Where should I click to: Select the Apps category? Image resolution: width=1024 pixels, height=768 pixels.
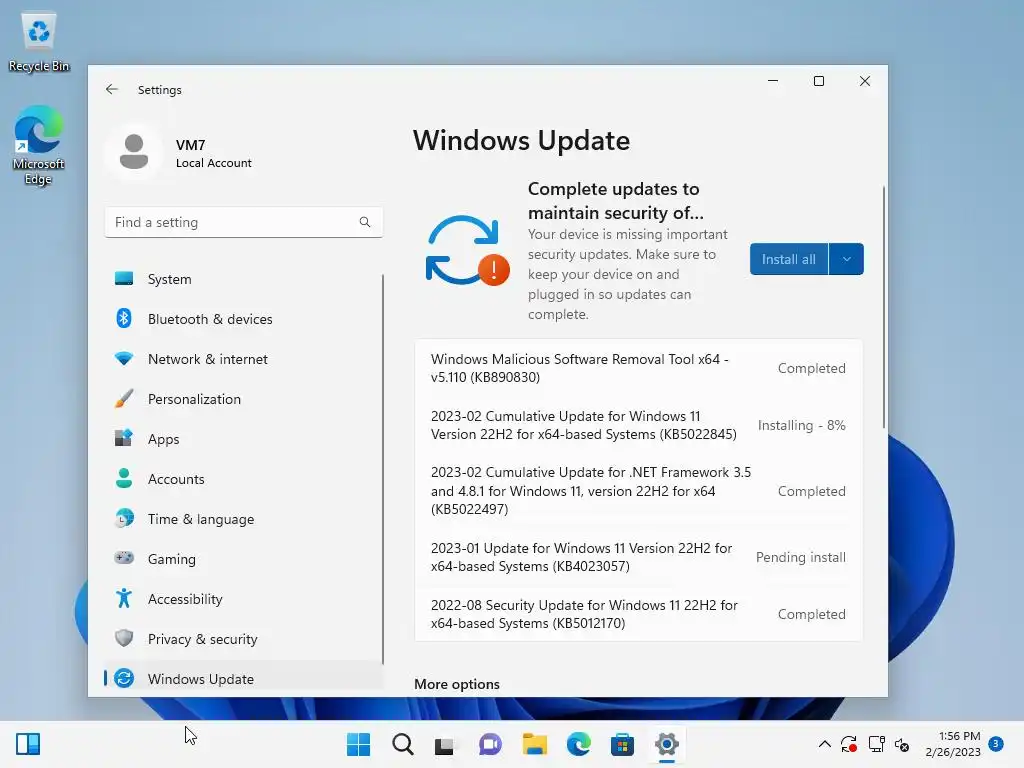click(244, 439)
